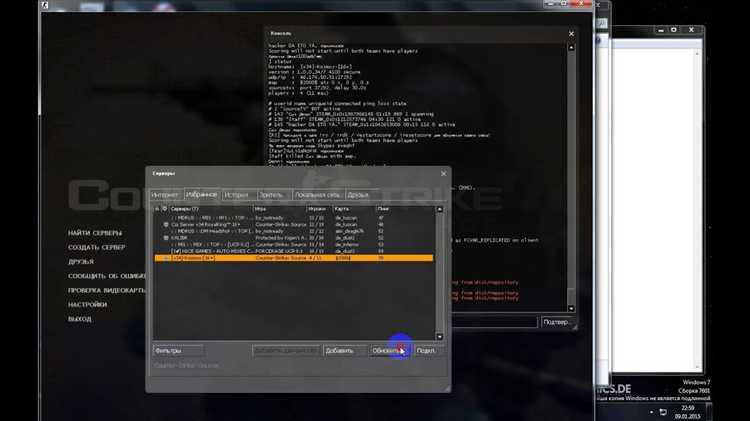Click the console Подтвер. submit button

[x=557, y=322]
